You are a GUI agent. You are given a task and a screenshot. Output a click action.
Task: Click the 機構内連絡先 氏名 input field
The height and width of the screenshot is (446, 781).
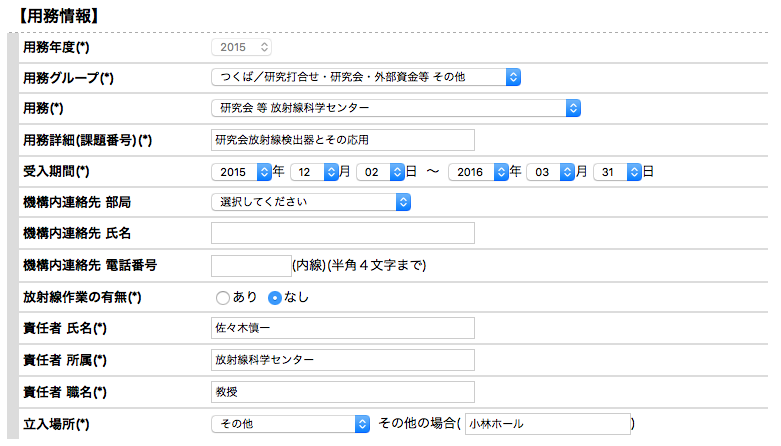(x=342, y=233)
